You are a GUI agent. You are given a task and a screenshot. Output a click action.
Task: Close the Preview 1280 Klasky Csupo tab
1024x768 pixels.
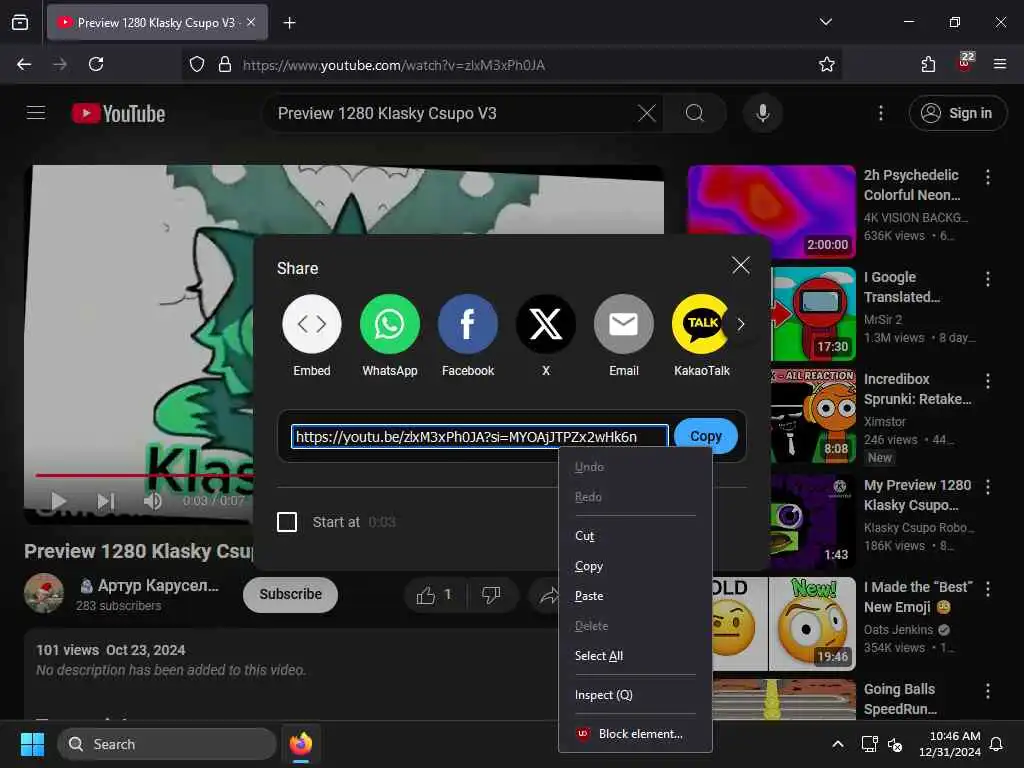click(x=251, y=22)
